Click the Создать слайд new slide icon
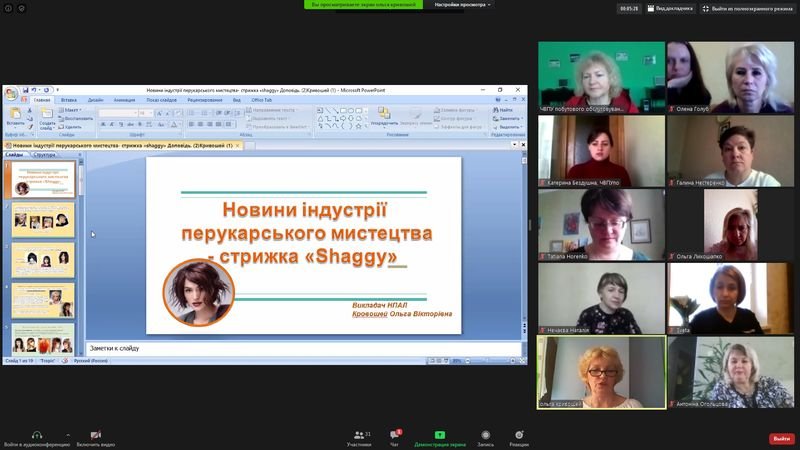Viewport: 800px width, 450px height. click(x=47, y=115)
